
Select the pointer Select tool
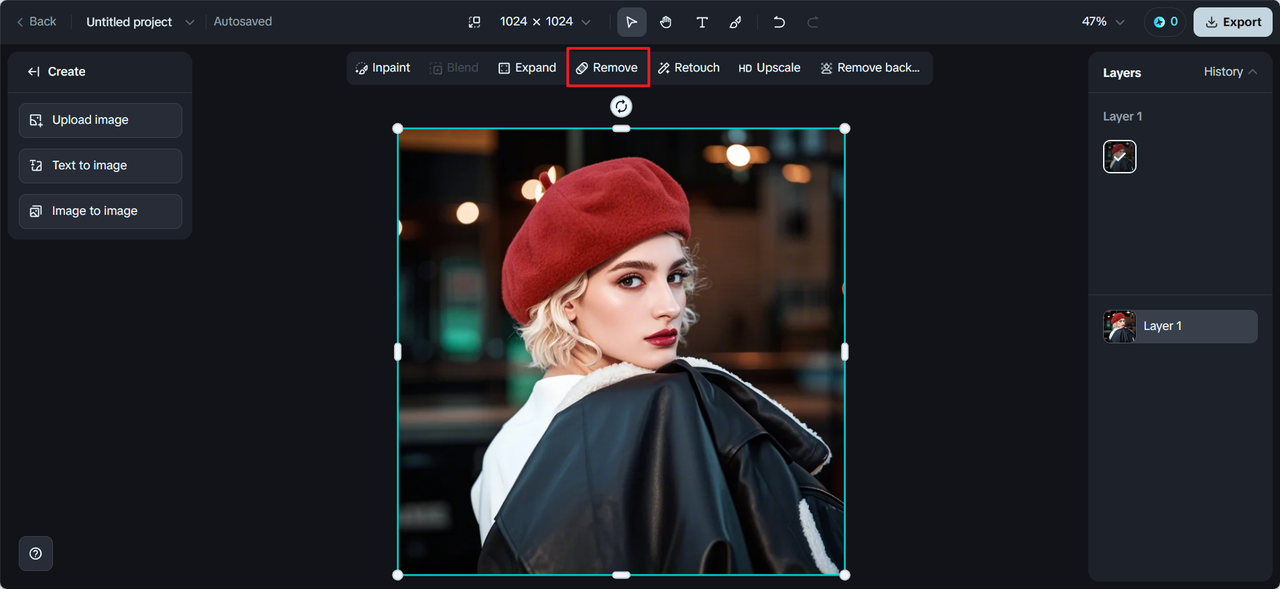pos(631,22)
